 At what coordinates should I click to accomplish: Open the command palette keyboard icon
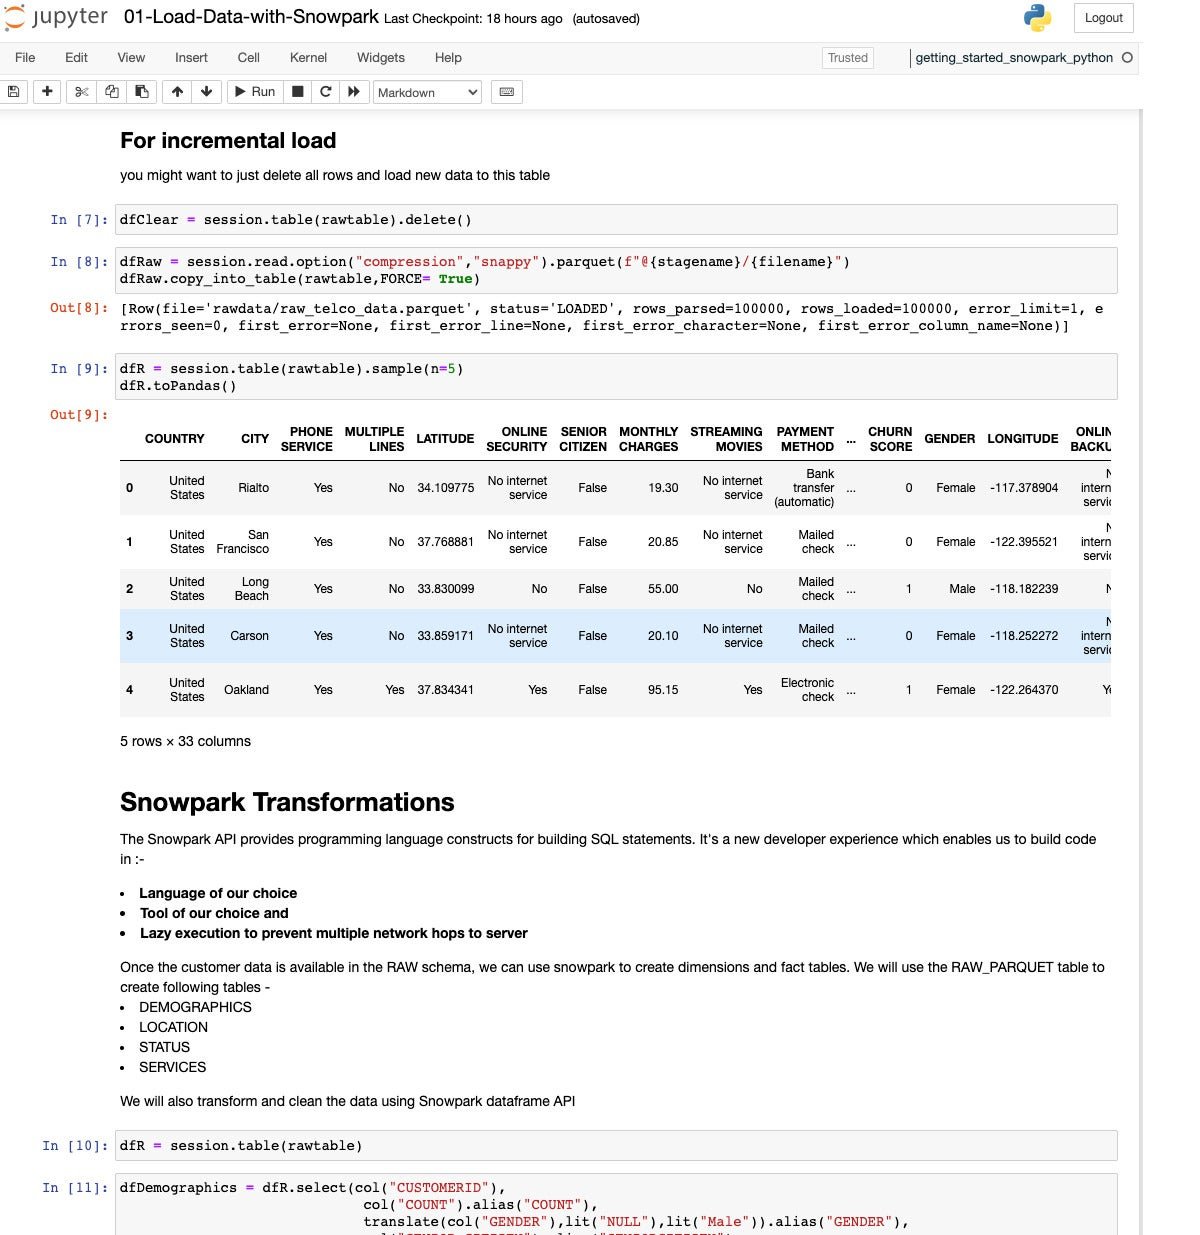tap(507, 92)
